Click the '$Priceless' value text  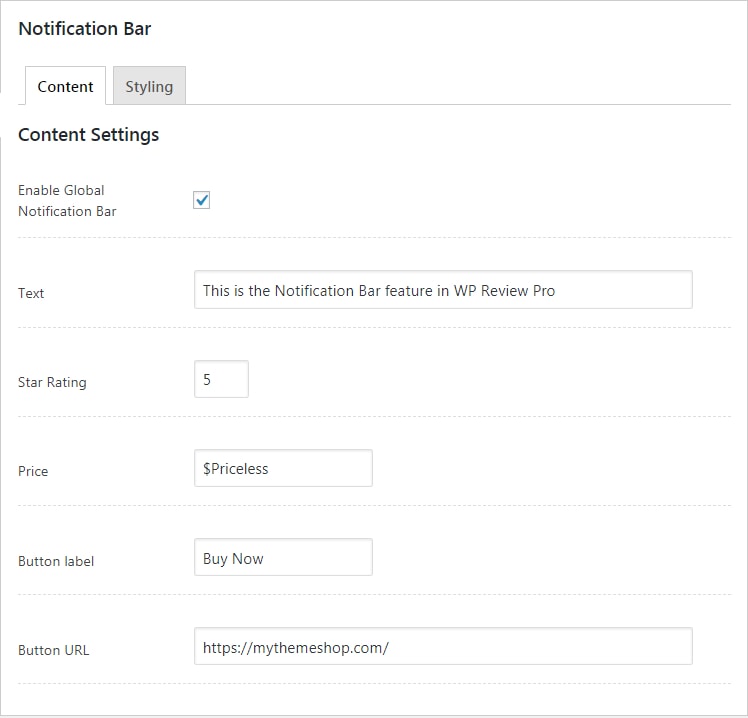pos(235,468)
